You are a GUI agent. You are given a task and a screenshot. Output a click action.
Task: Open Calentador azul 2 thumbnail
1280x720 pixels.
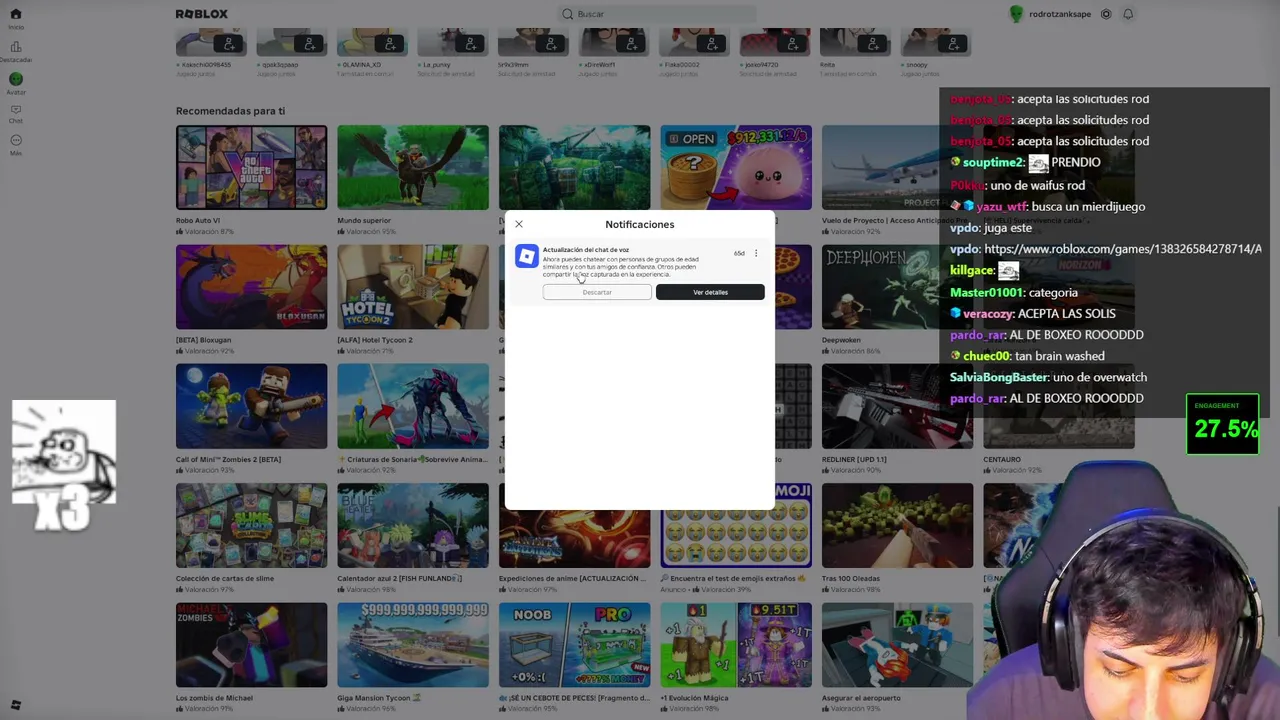coord(413,525)
